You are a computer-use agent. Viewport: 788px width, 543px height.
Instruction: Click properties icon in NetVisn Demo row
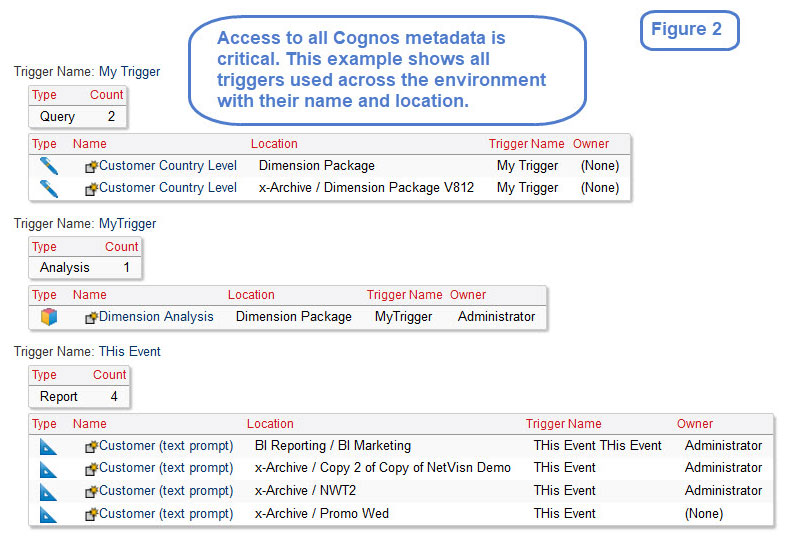[x=91, y=469]
